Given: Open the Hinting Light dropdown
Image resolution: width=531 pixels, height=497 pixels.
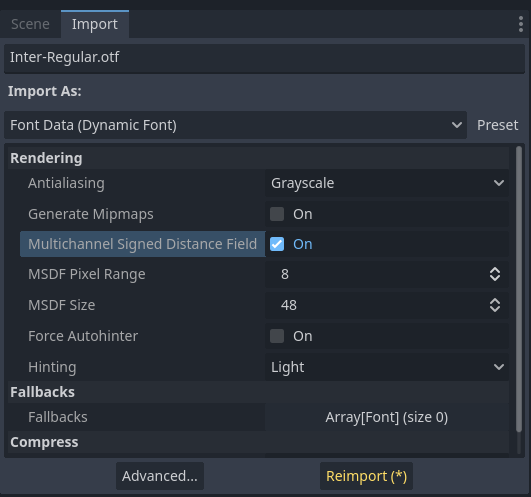Looking at the screenshot, I should coord(387,367).
